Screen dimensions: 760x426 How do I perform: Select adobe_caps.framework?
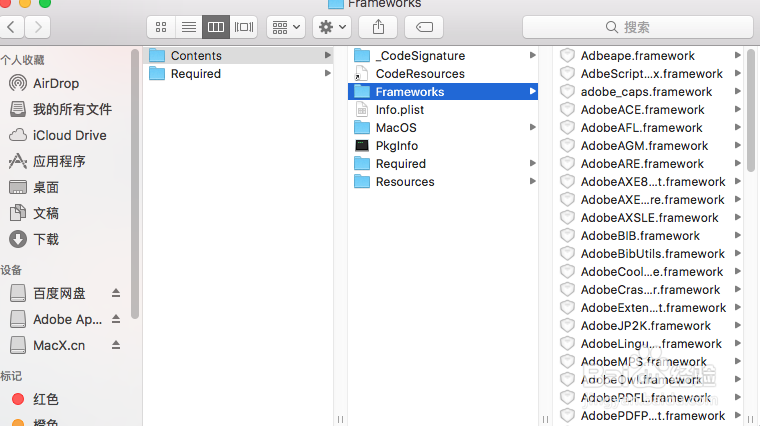[x=649, y=92]
